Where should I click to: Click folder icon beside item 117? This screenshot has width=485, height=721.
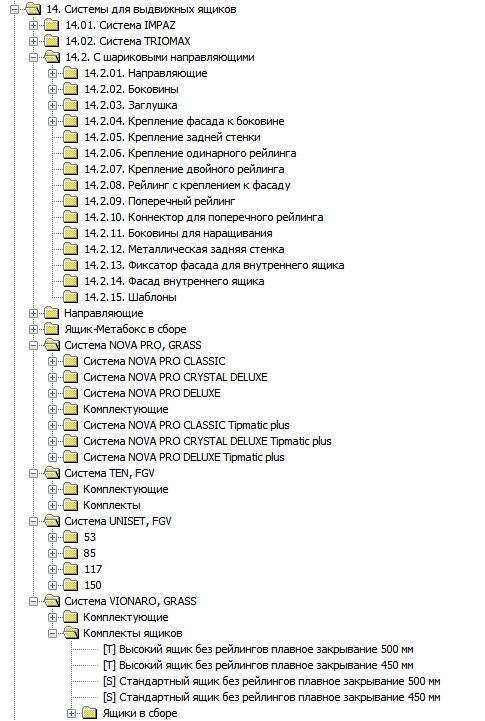pos(70,569)
